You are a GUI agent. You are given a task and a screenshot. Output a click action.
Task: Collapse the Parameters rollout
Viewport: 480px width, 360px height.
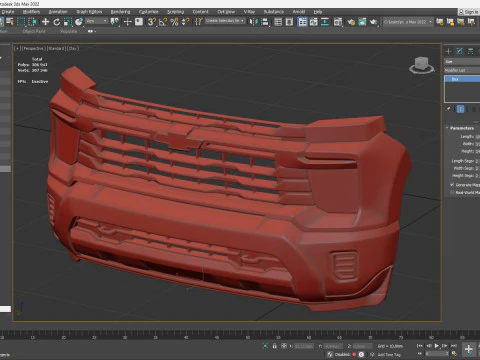pyautogui.click(x=461, y=128)
